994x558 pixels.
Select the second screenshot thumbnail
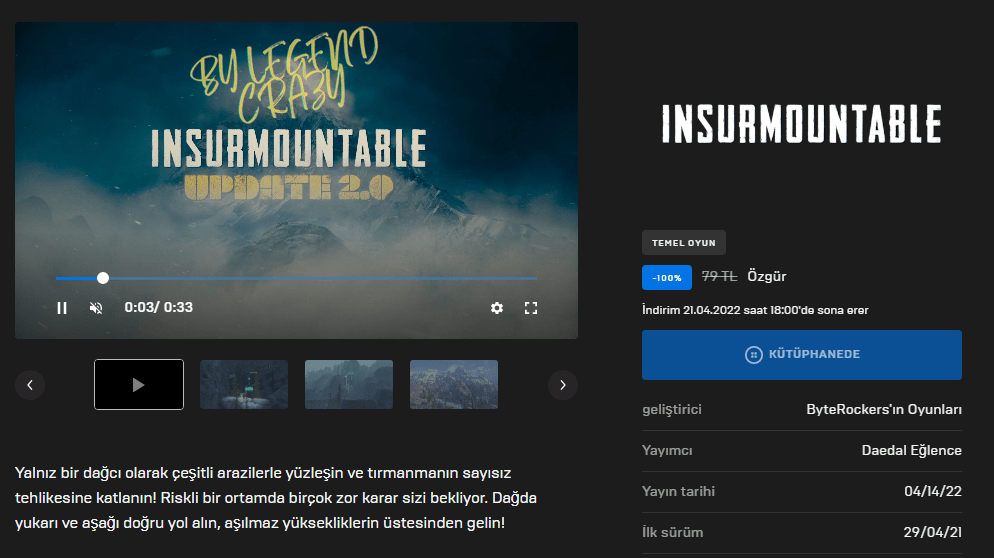pyautogui.click(x=244, y=384)
